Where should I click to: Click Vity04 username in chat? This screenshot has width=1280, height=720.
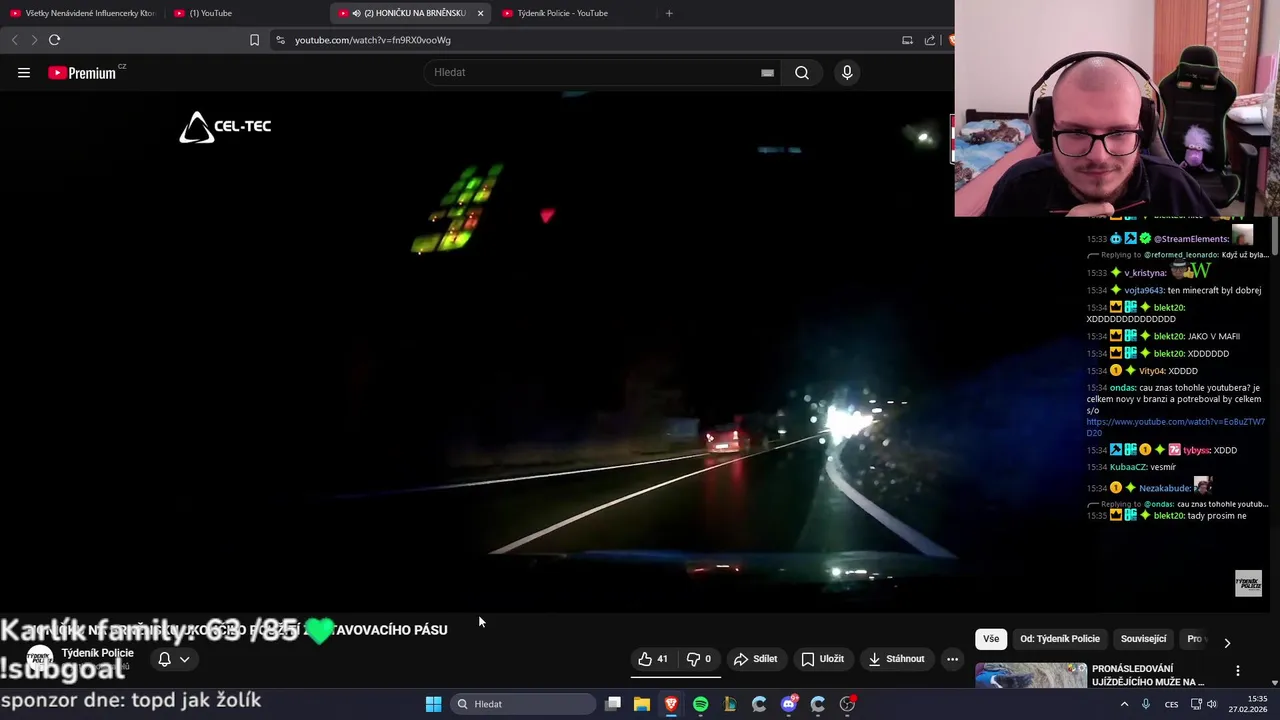click(x=1152, y=371)
